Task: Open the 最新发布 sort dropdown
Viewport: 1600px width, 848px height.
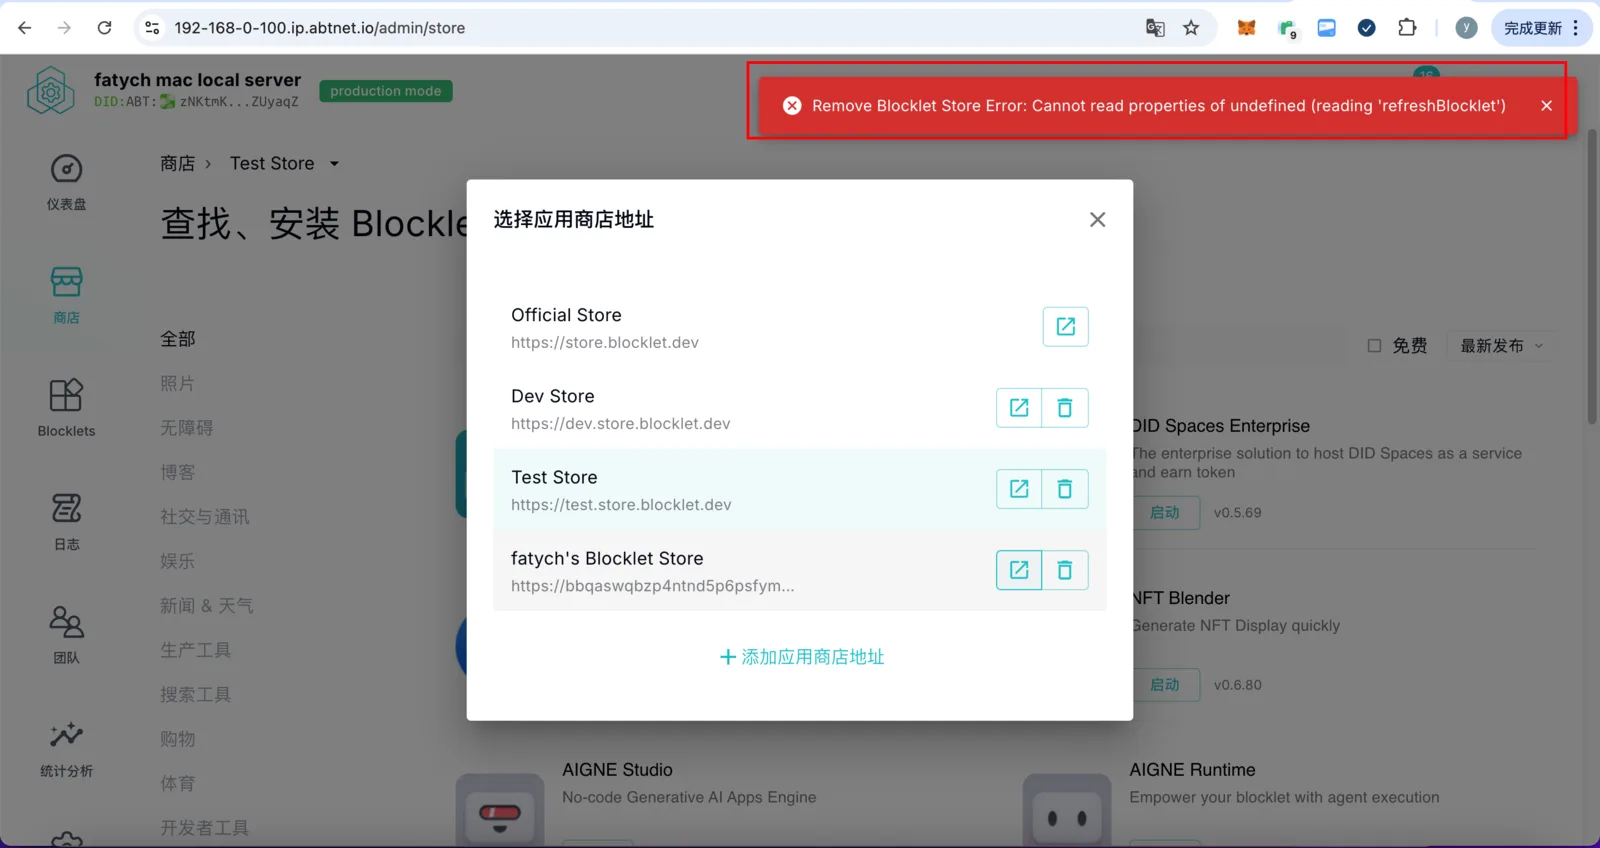Action: 1501,346
